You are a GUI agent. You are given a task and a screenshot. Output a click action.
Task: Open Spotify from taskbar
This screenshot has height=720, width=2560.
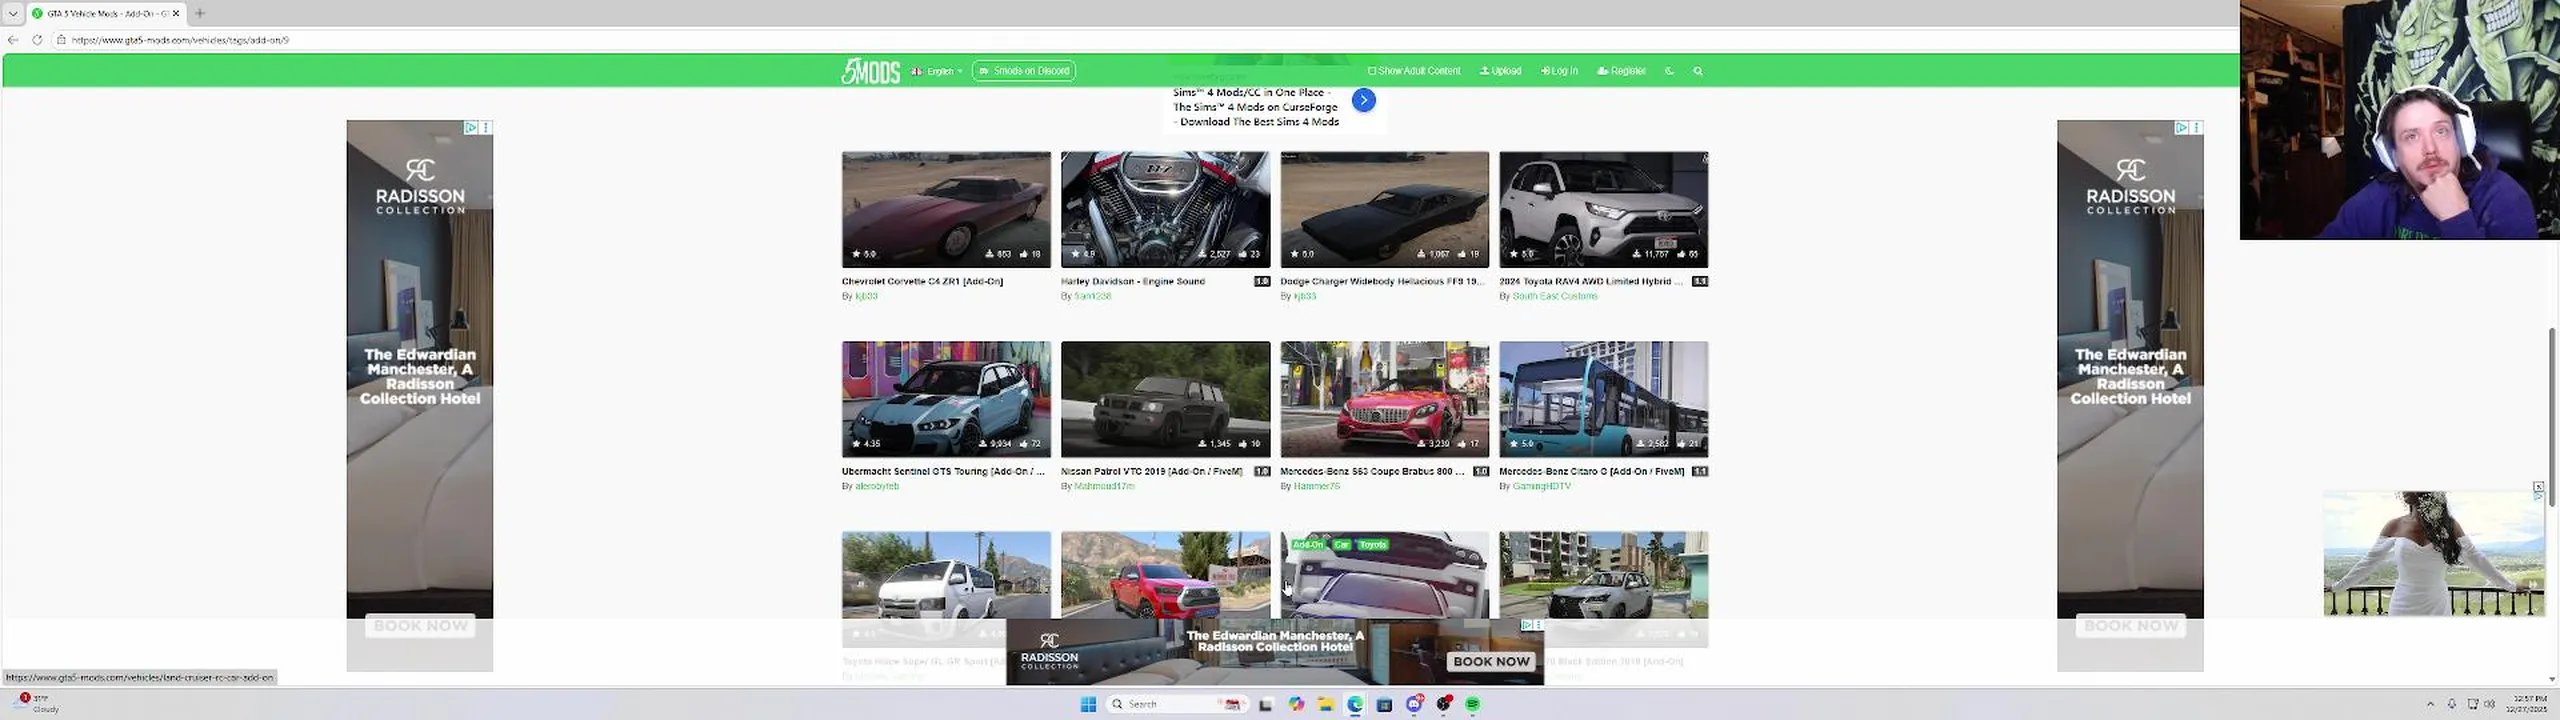point(1473,704)
